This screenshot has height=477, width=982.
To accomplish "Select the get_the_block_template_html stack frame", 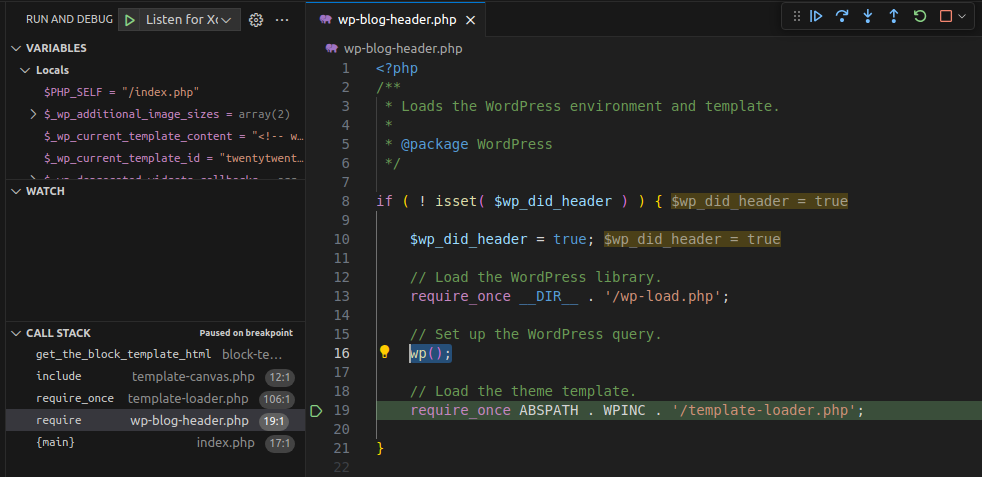I will coord(124,355).
